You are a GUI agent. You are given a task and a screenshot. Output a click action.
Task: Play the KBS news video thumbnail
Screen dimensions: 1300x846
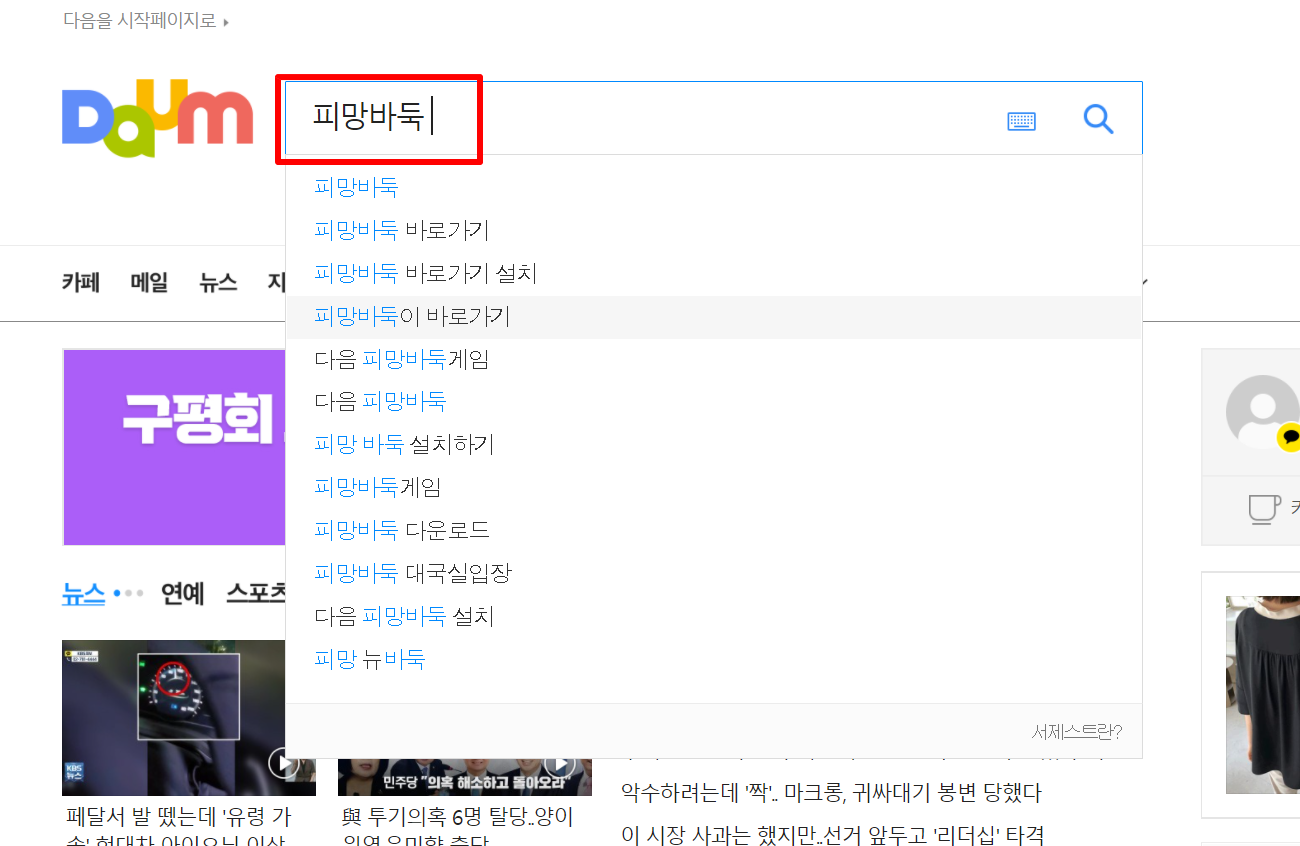click(x=189, y=718)
